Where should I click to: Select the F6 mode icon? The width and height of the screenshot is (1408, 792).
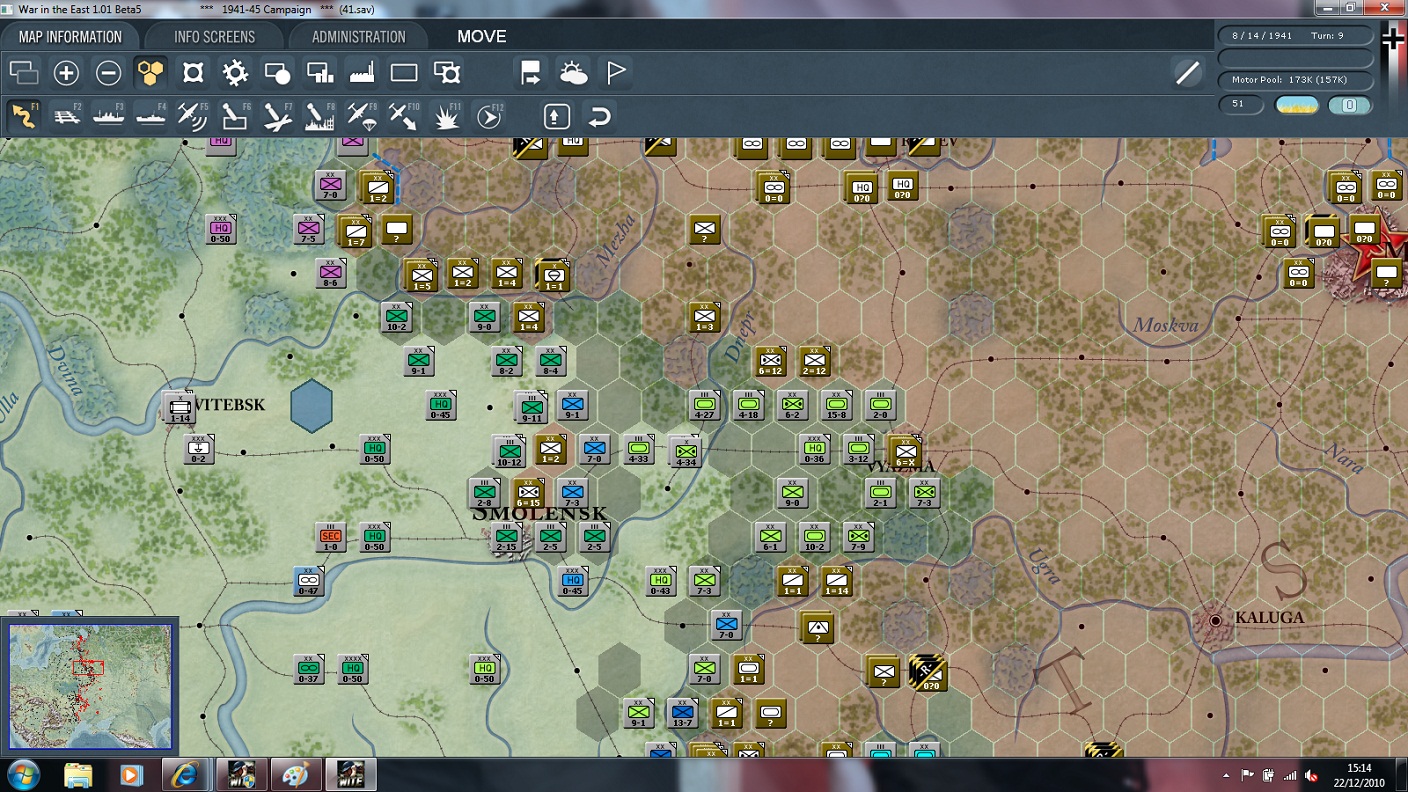(x=234, y=116)
